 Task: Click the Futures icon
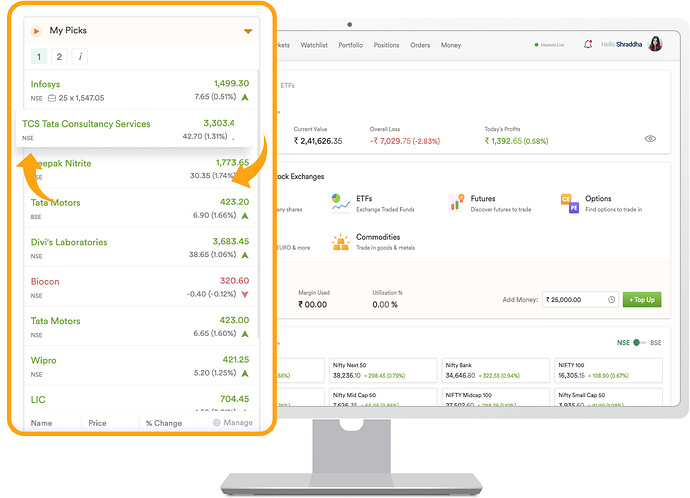click(456, 203)
